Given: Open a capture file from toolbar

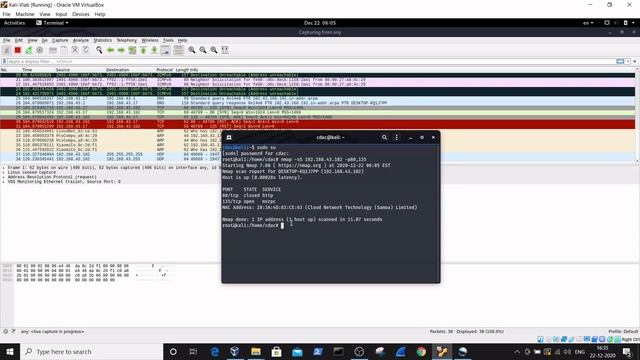Looking at the screenshot, I should point(53,50).
